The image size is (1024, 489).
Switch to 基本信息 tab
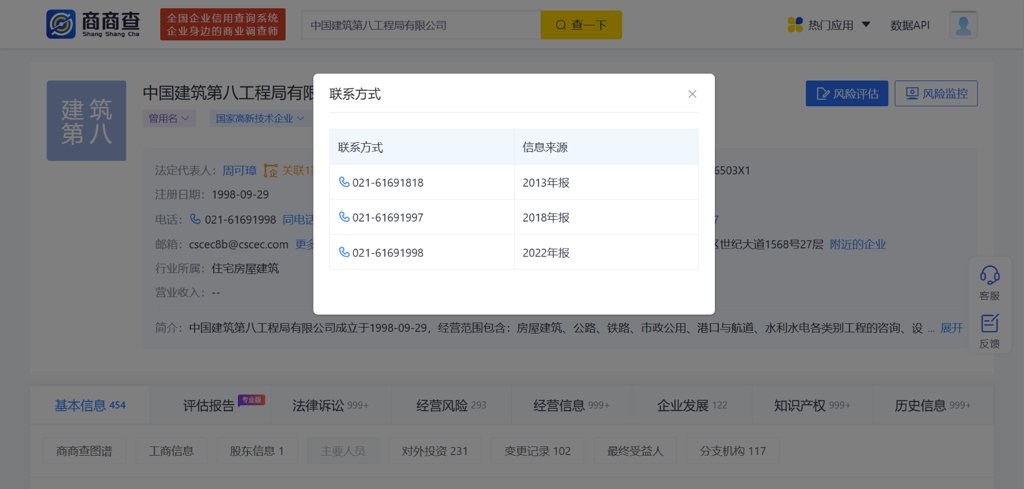pos(89,405)
